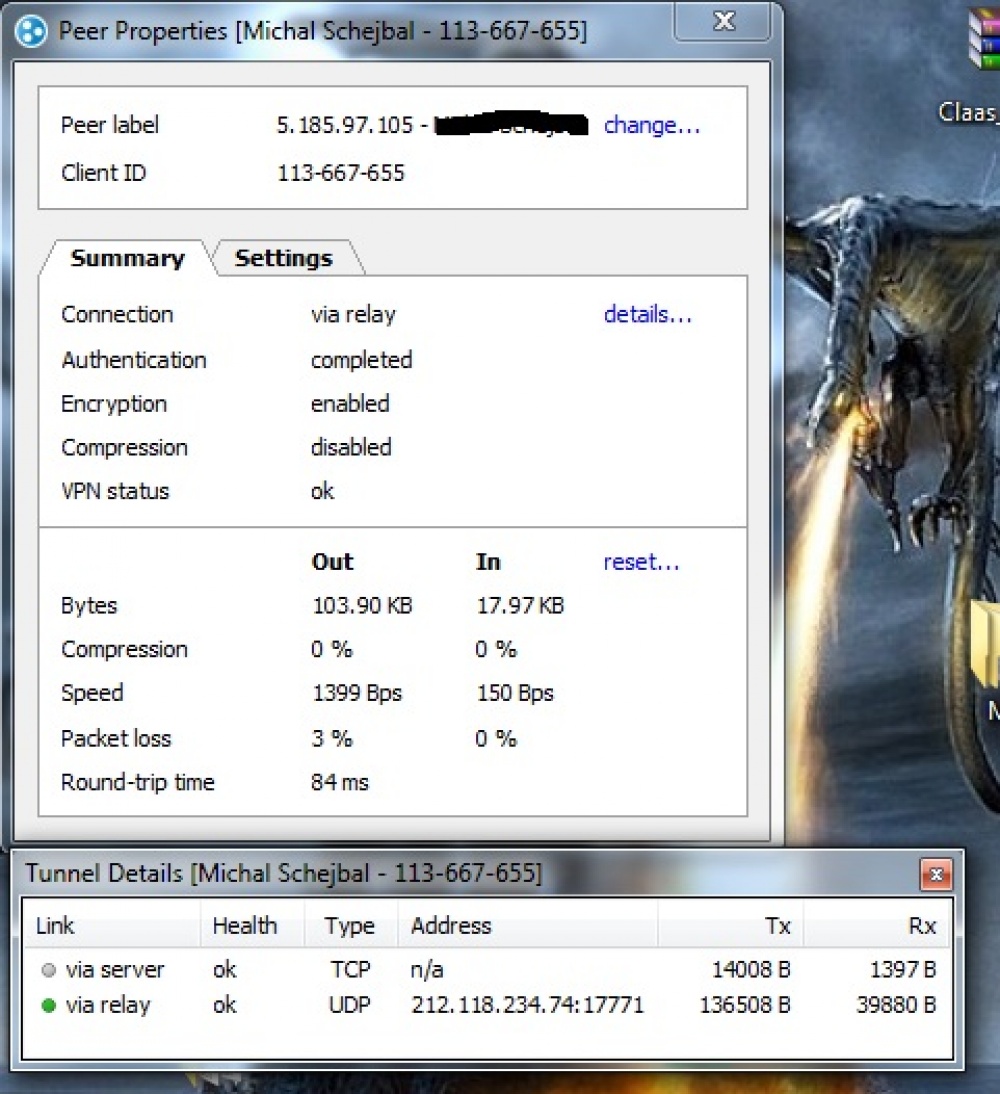This screenshot has width=1000, height=1094.
Task: Switch to the Settings tab
Action: point(284,258)
